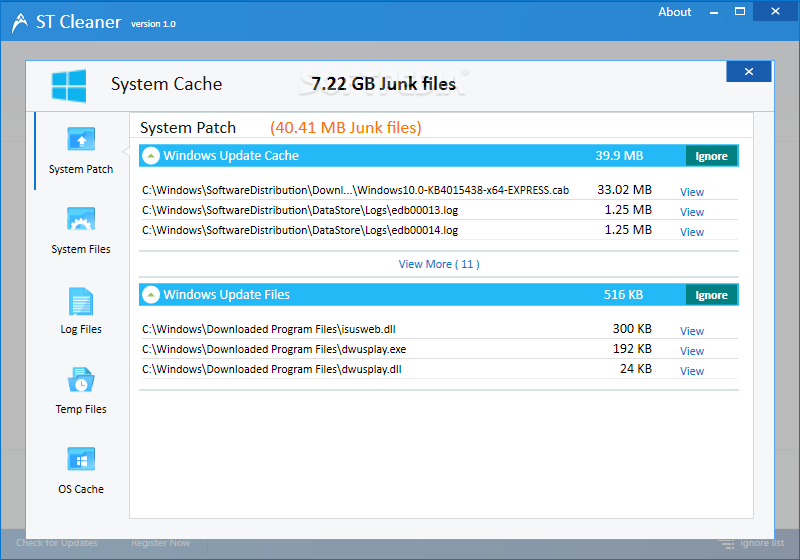The height and width of the screenshot is (560, 800).
Task: Maximize the ST Cleaner window
Action: pyautogui.click(x=740, y=12)
